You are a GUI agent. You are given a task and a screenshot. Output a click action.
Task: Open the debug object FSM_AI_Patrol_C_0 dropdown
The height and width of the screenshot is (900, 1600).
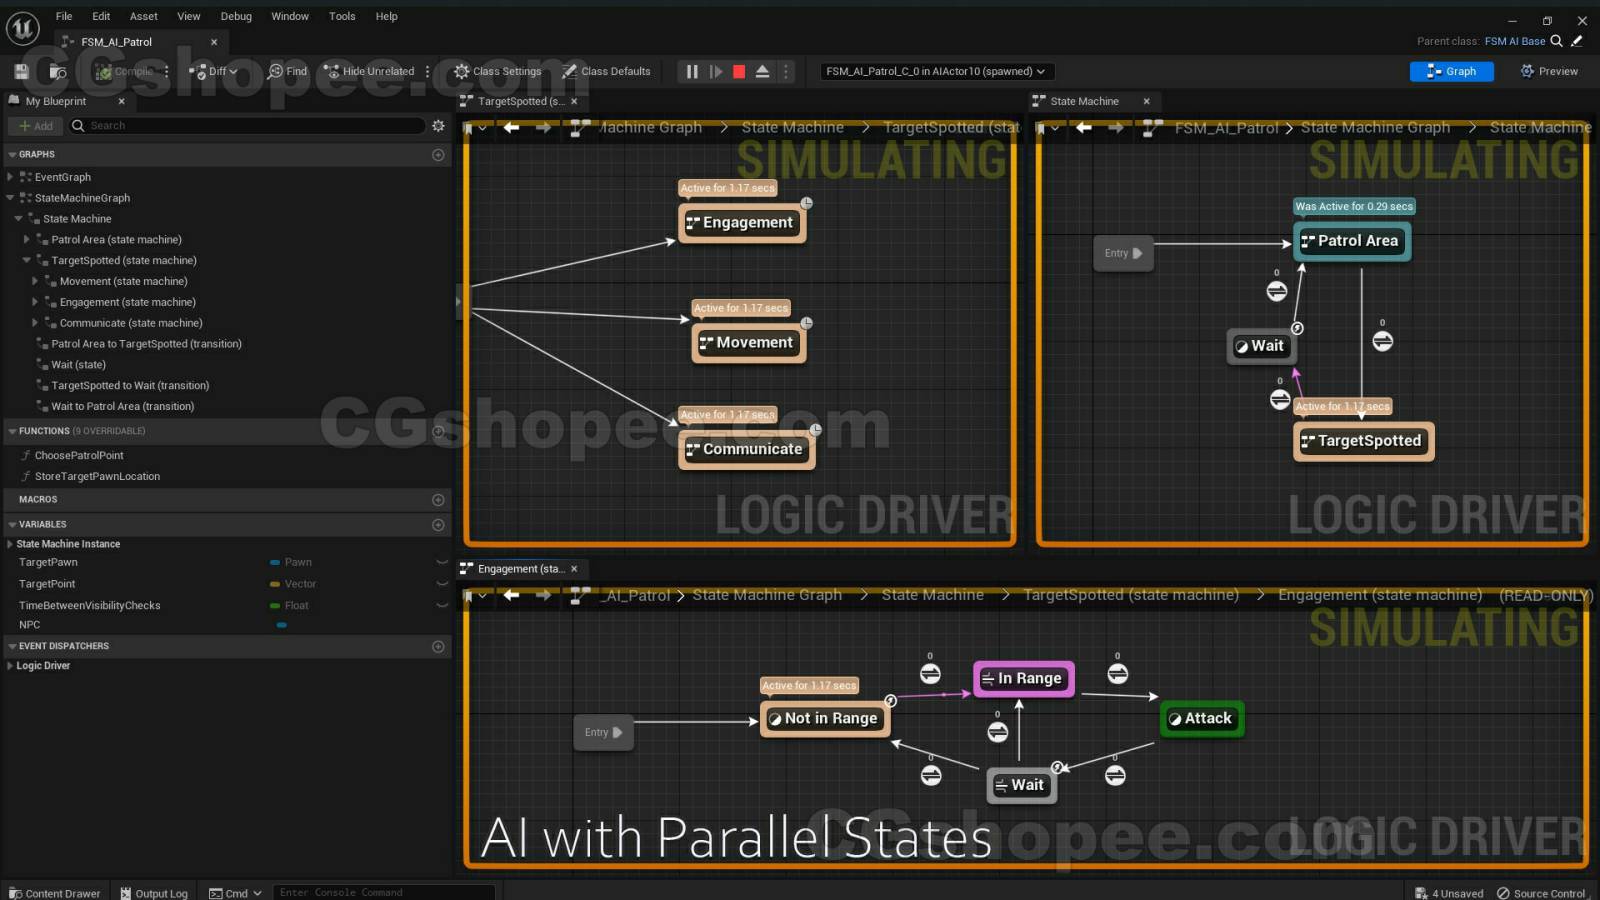pos(937,71)
